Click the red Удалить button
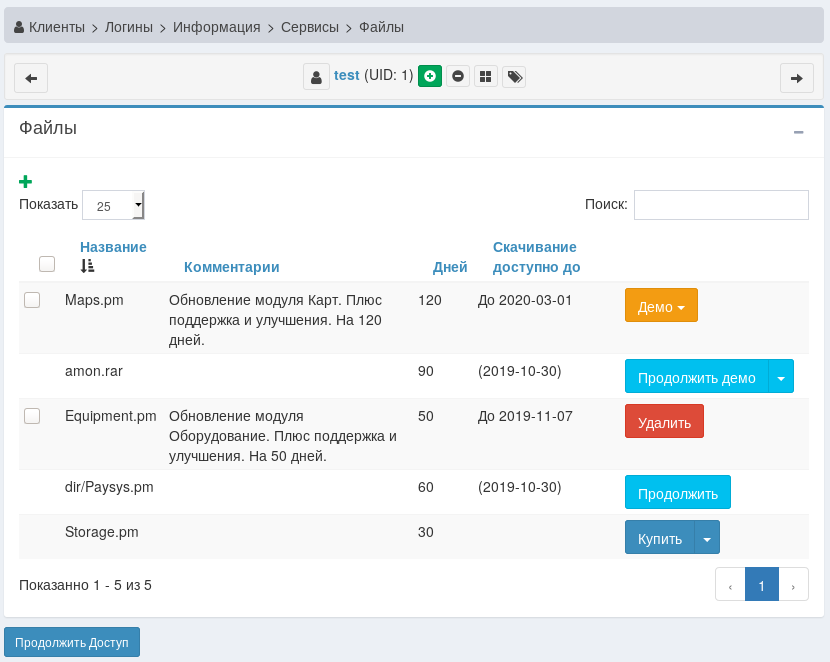830x662 pixels. [664, 422]
